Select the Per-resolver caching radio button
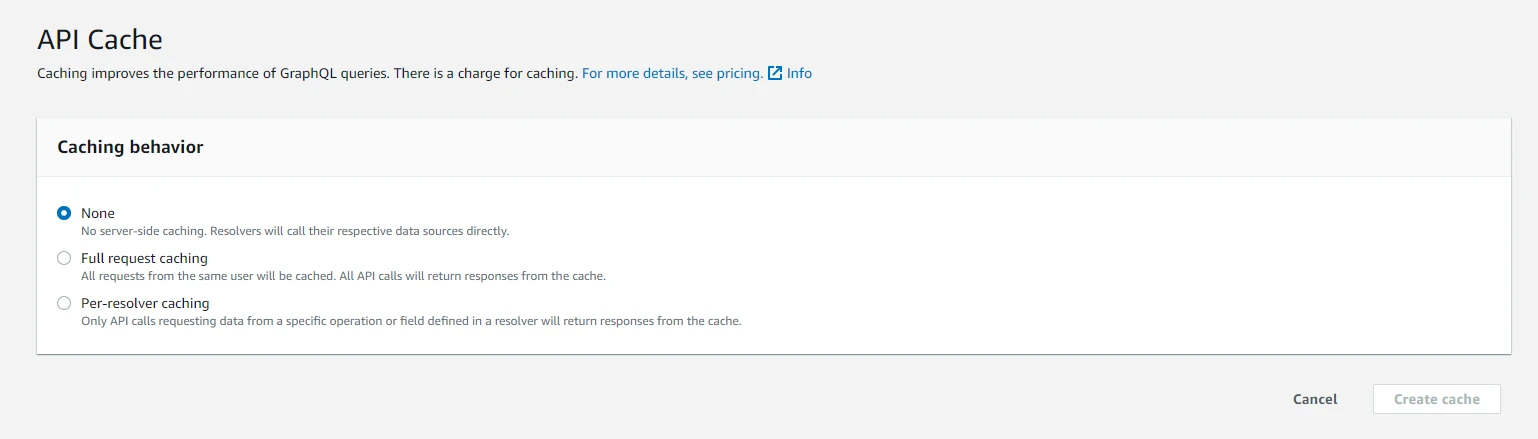This screenshot has height=439, width=1538. [x=64, y=303]
